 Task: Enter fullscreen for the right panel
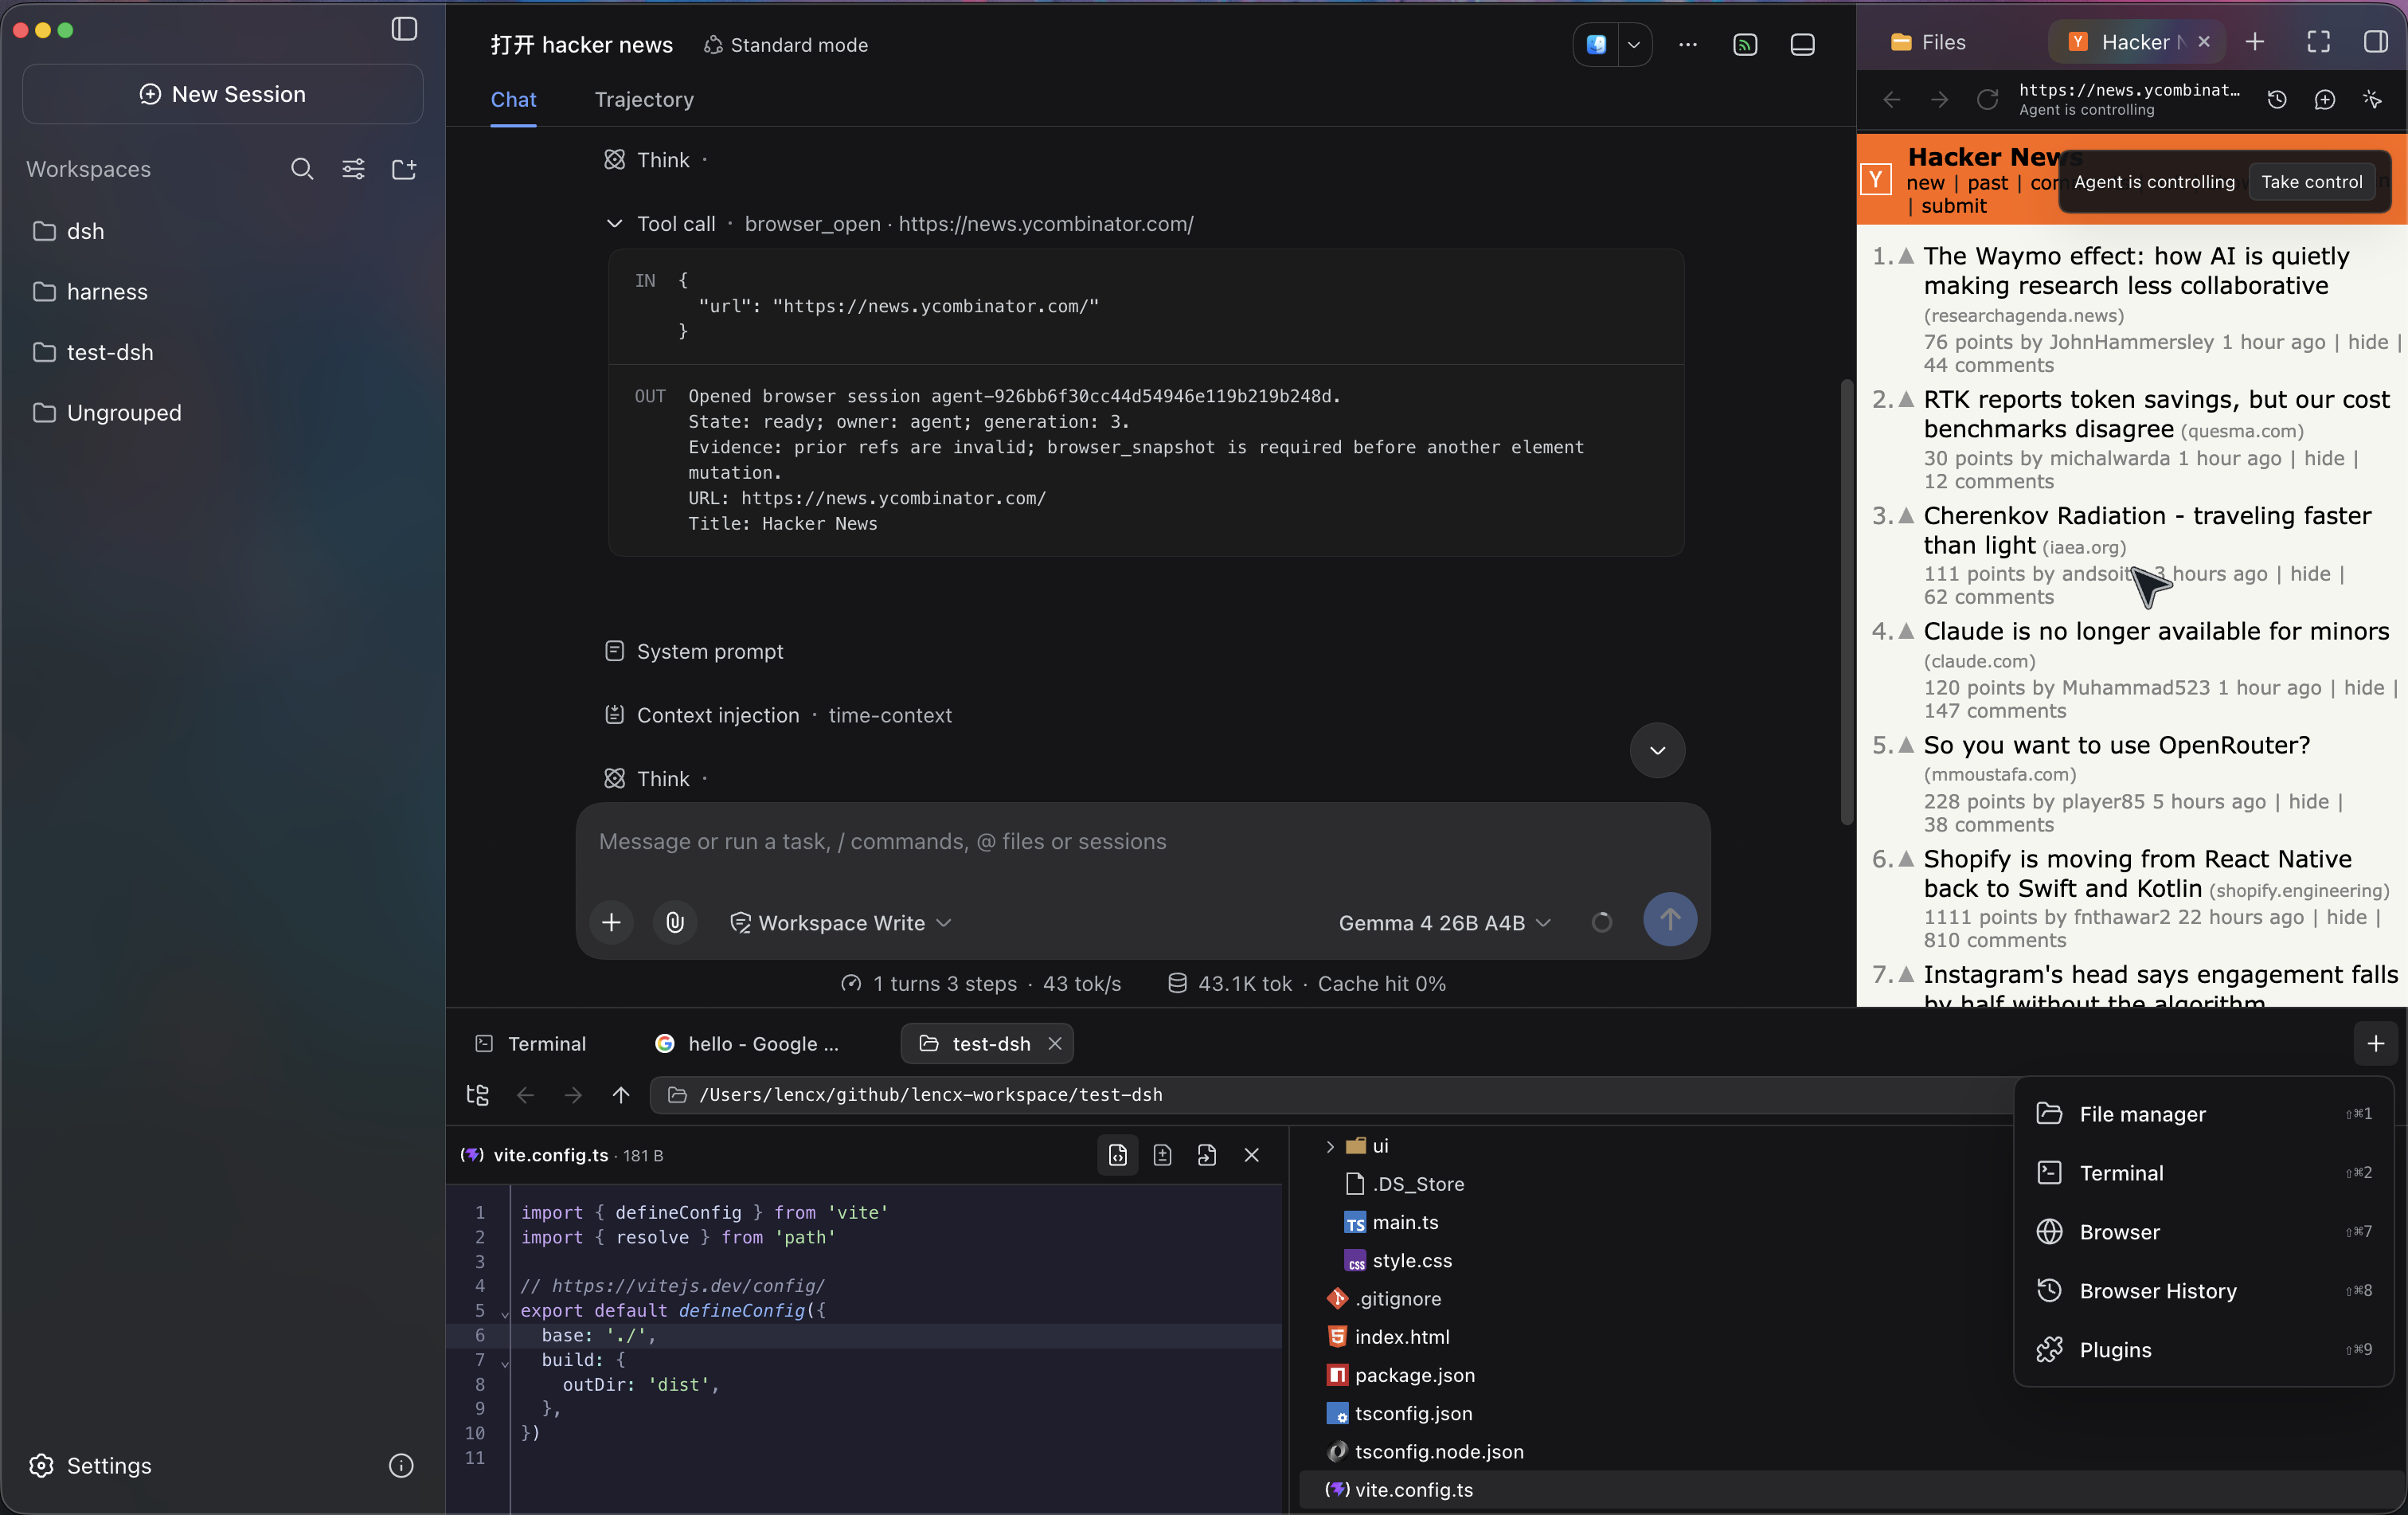2318,42
